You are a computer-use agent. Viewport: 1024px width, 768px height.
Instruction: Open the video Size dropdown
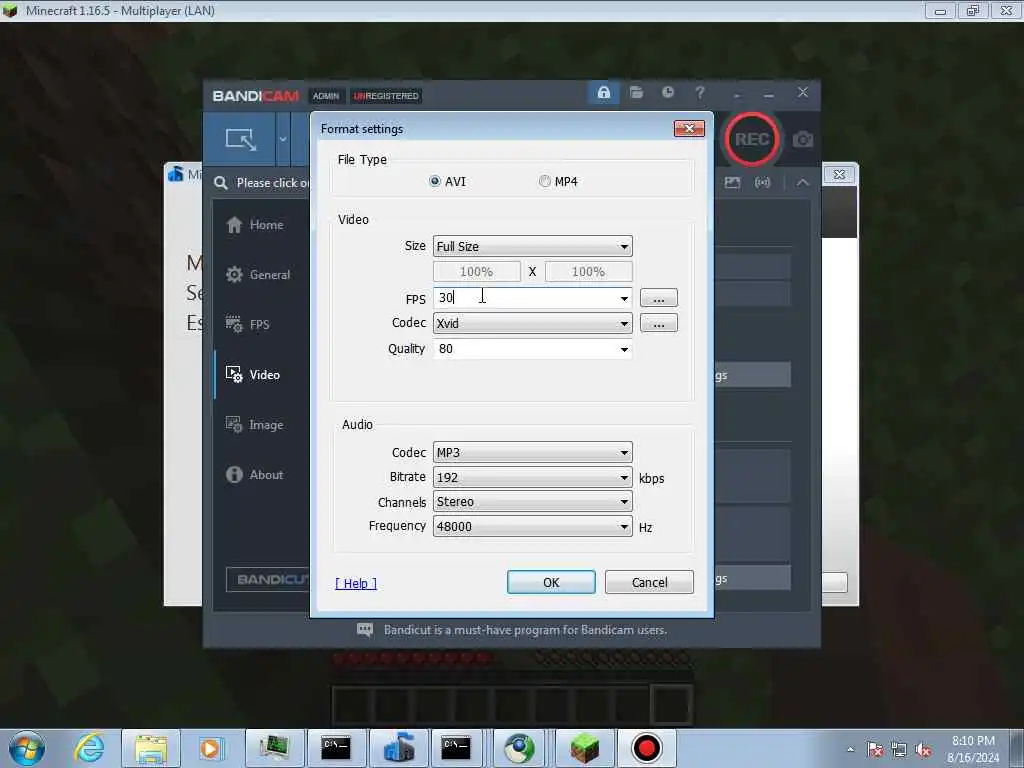pyautogui.click(x=532, y=246)
